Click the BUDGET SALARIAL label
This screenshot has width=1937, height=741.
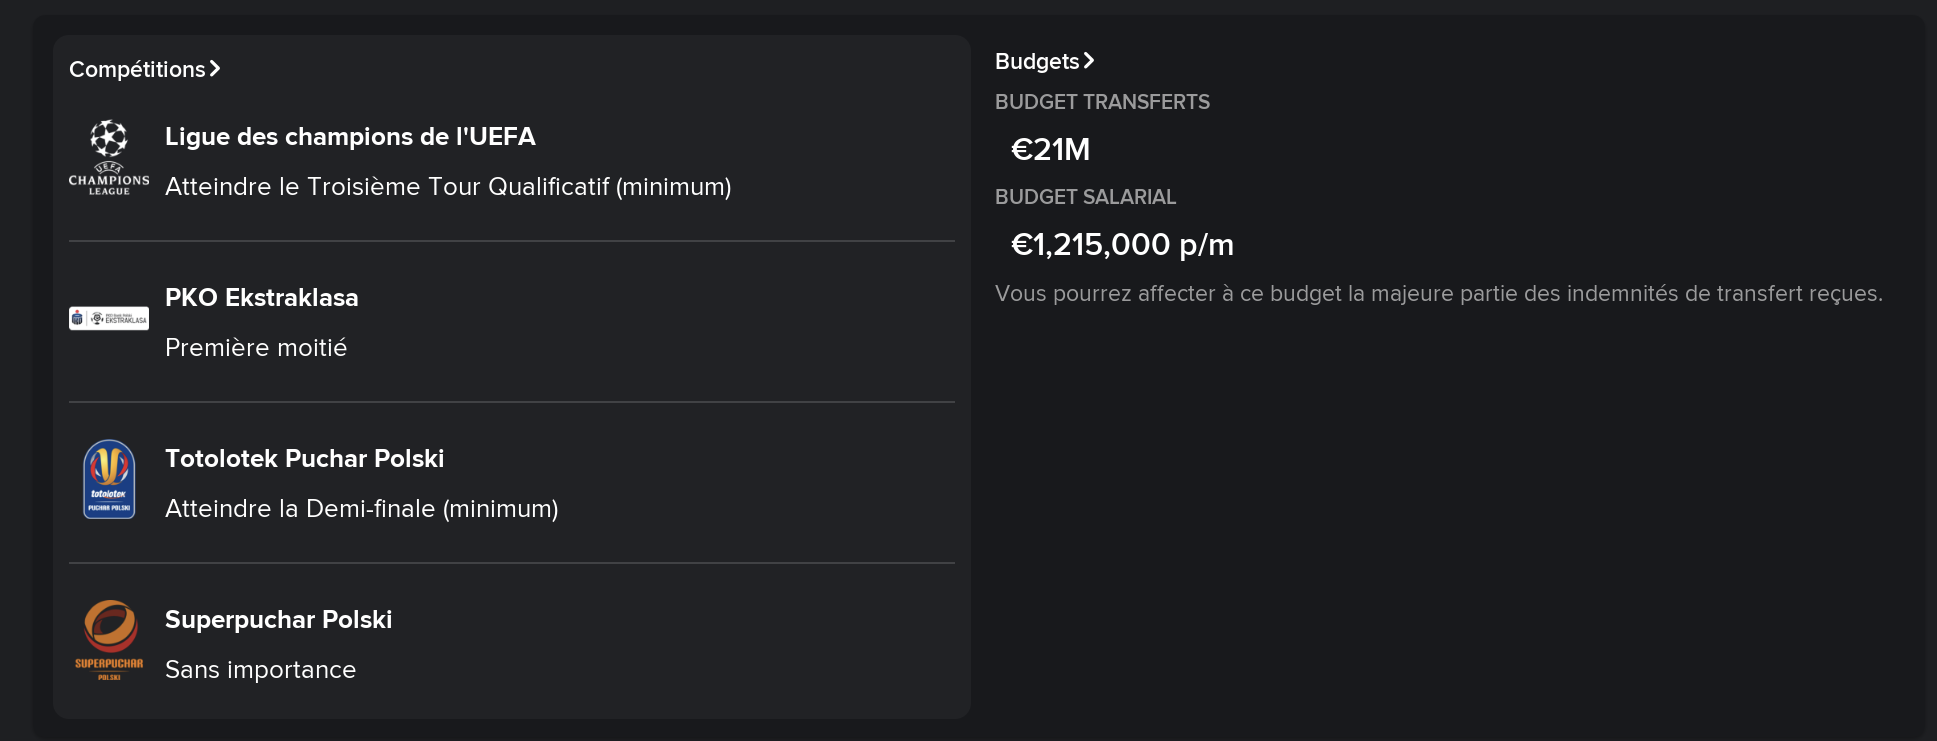(1085, 197)
